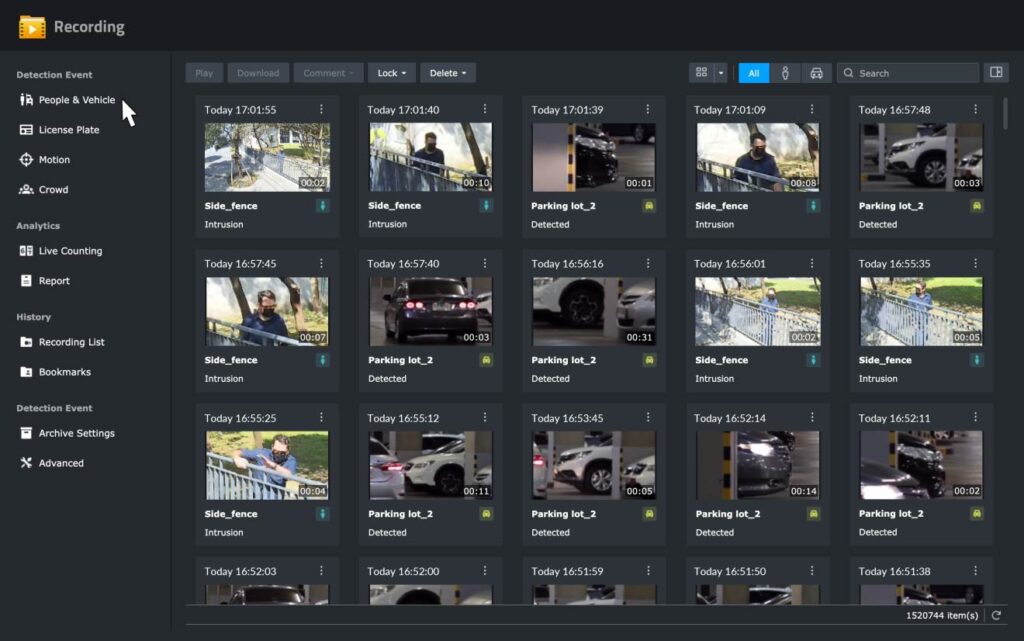Click person icon on Today 16:56:01 card
1024x641 pixels.
[x=813, y=360]
